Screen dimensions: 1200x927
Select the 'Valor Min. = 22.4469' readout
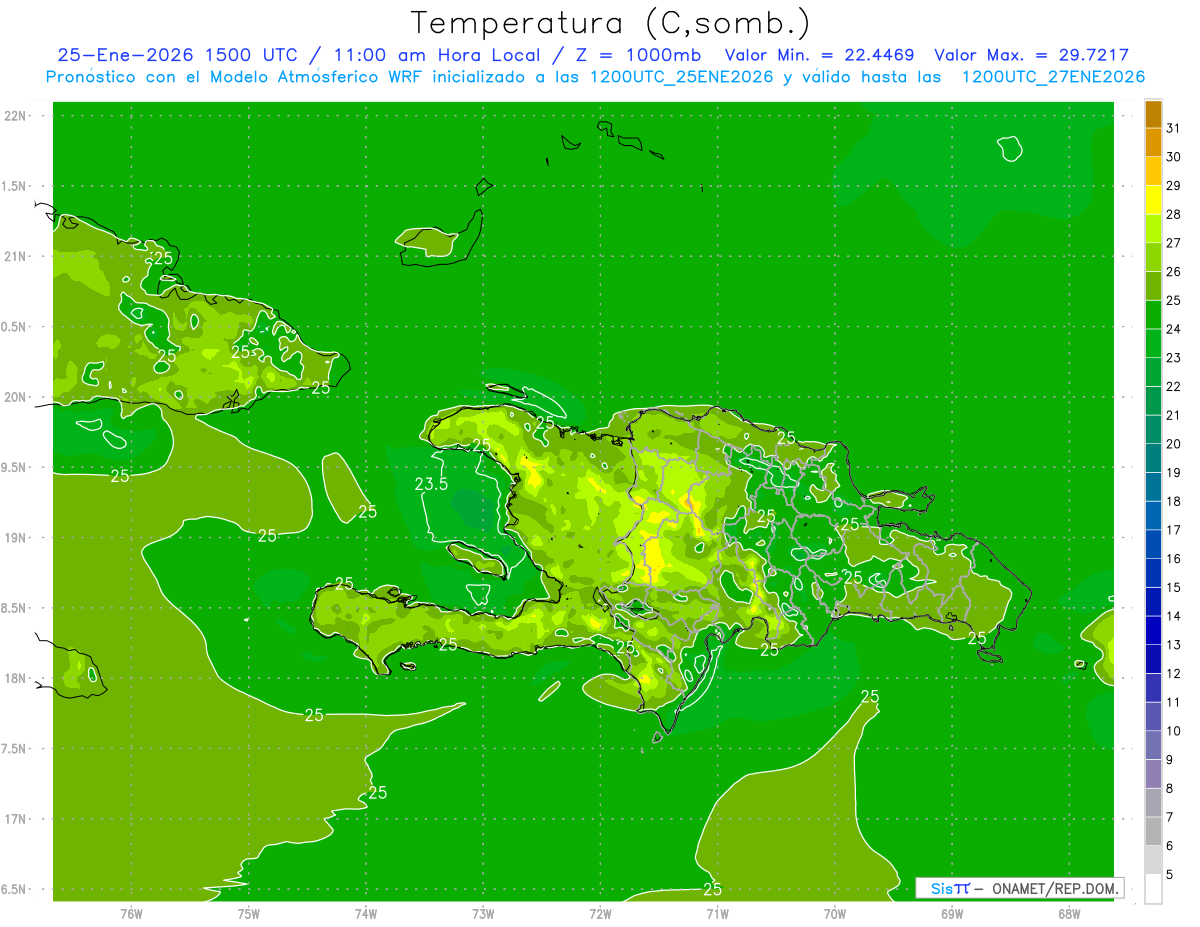click(819, 56)
